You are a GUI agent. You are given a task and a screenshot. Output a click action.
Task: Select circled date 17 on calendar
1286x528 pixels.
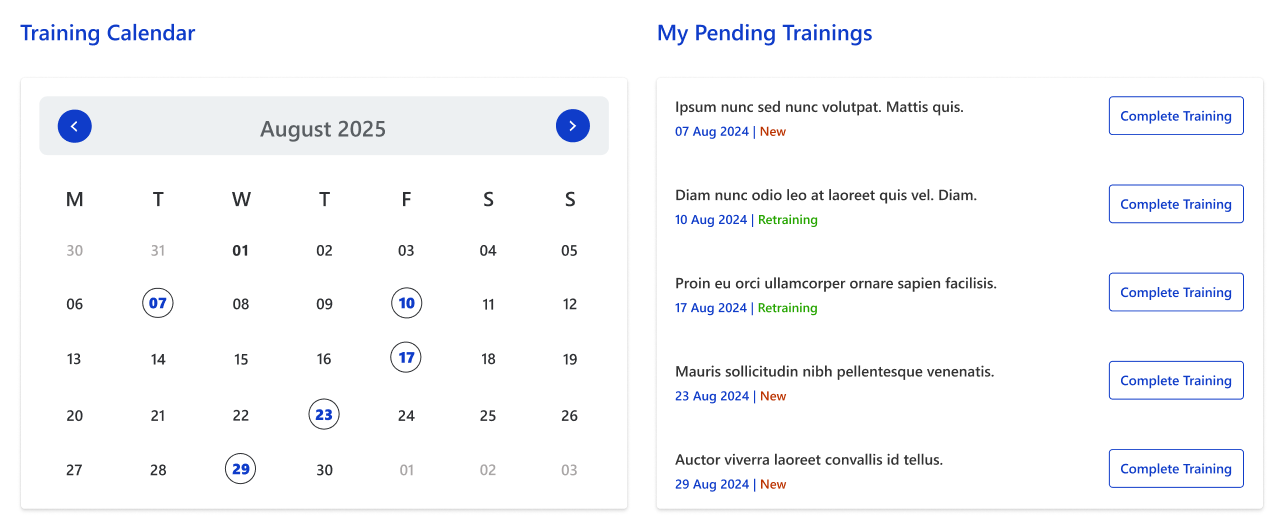pyautogui.click(x=406, y=357)
